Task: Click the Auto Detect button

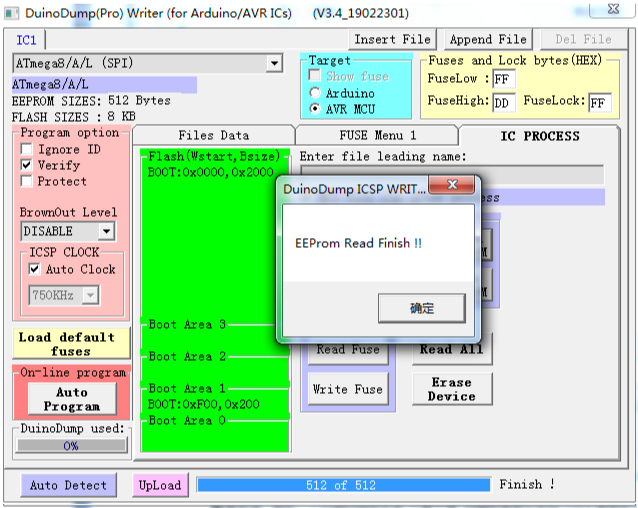Action: tap(68, 485)
